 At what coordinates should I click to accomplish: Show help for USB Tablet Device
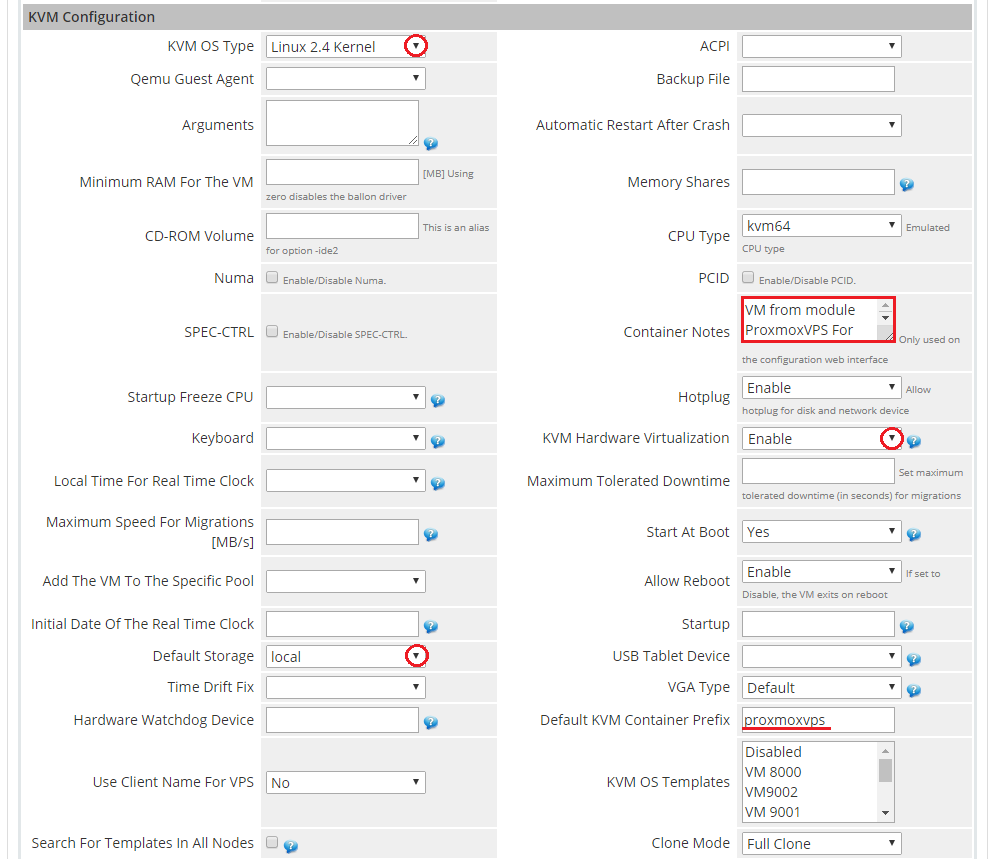point(914,659)
